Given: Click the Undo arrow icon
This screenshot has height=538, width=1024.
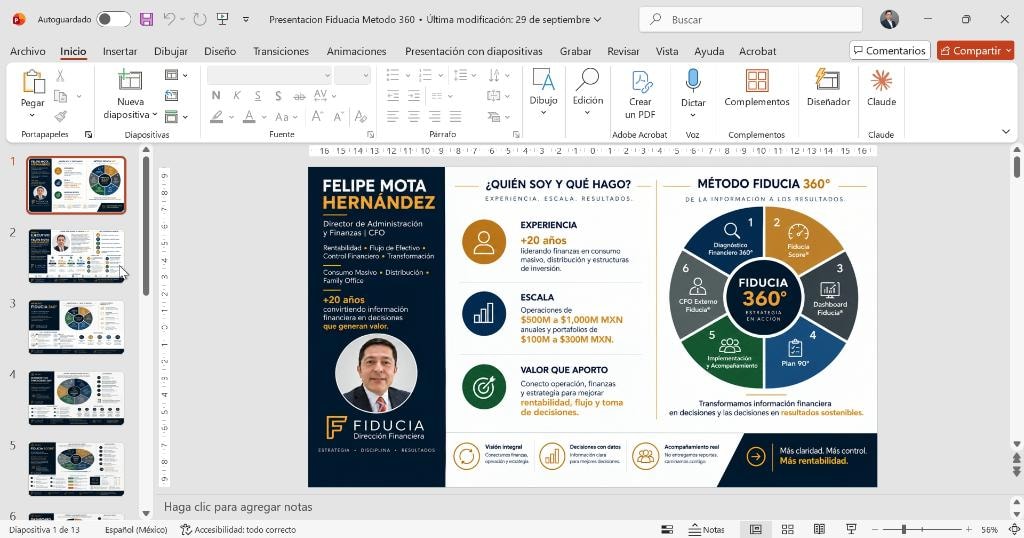Looking at the screenshot, I should [169, 20].
